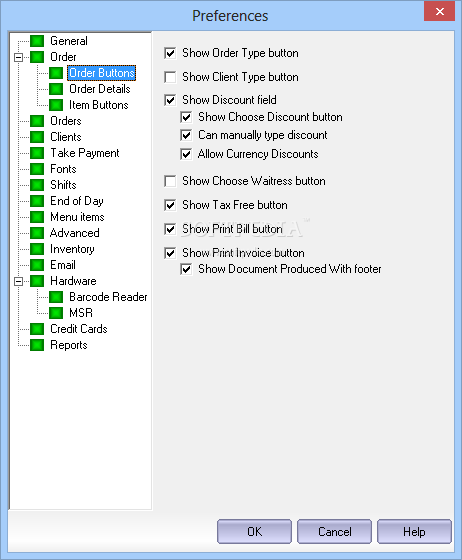
Task: Click the green icon beside Hardware
Action: point(37,281)
